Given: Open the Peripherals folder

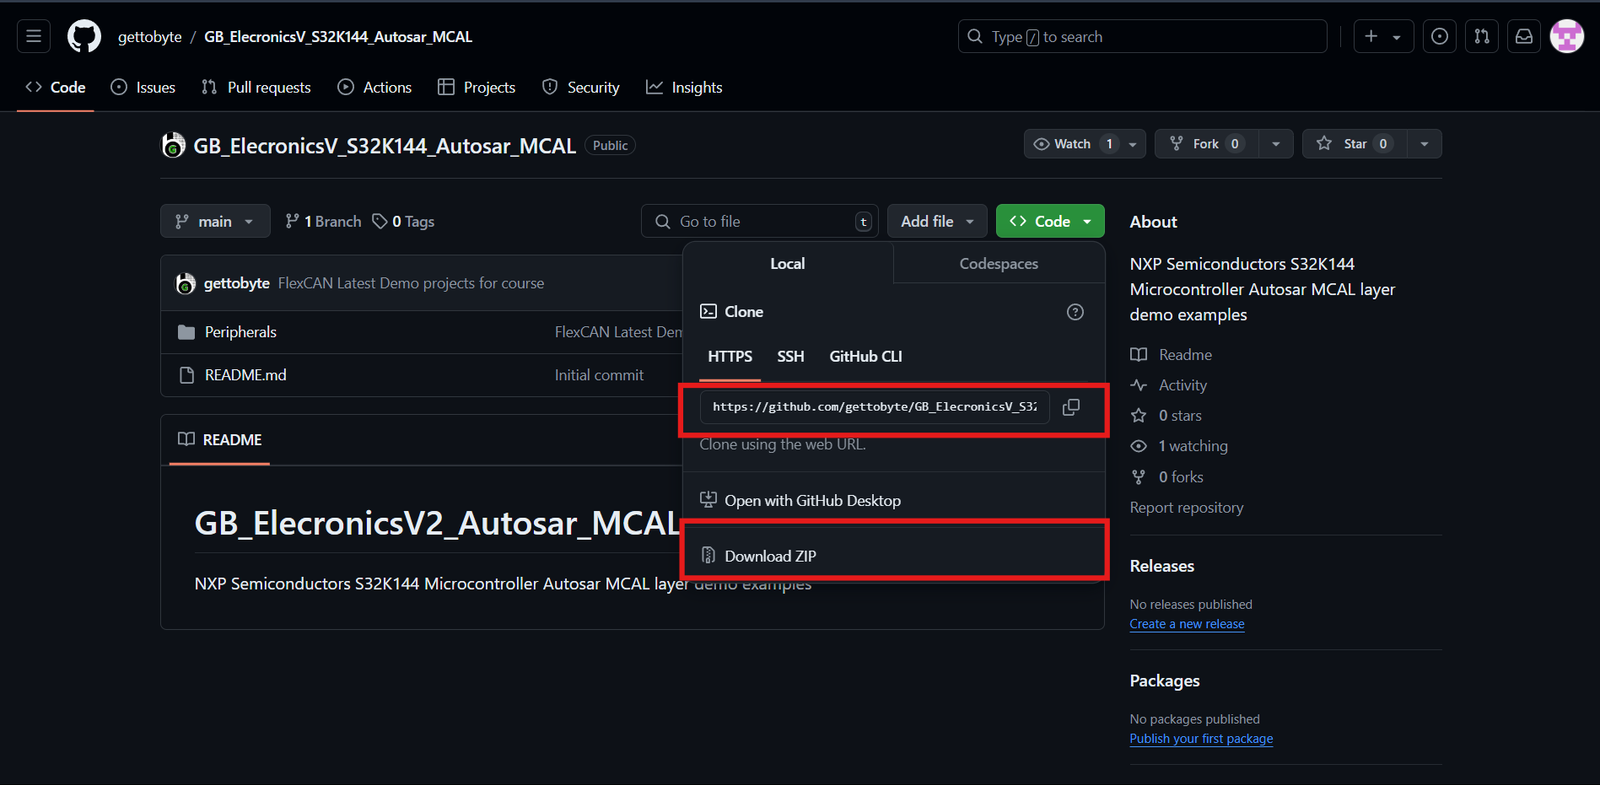Looking at the screenshot, I should (x=240, y=332).
